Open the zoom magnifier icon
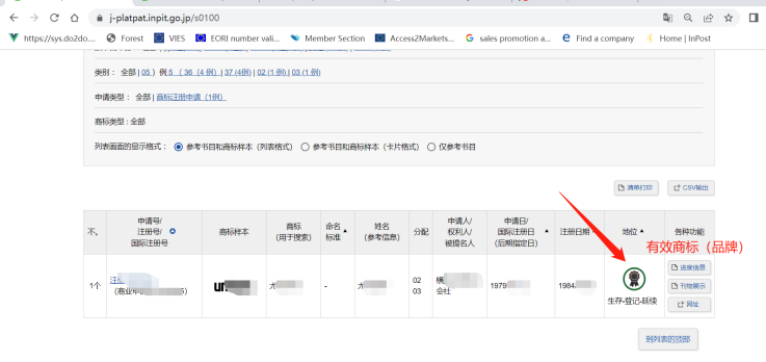This screenshot has width=766, height=362. 688,18
